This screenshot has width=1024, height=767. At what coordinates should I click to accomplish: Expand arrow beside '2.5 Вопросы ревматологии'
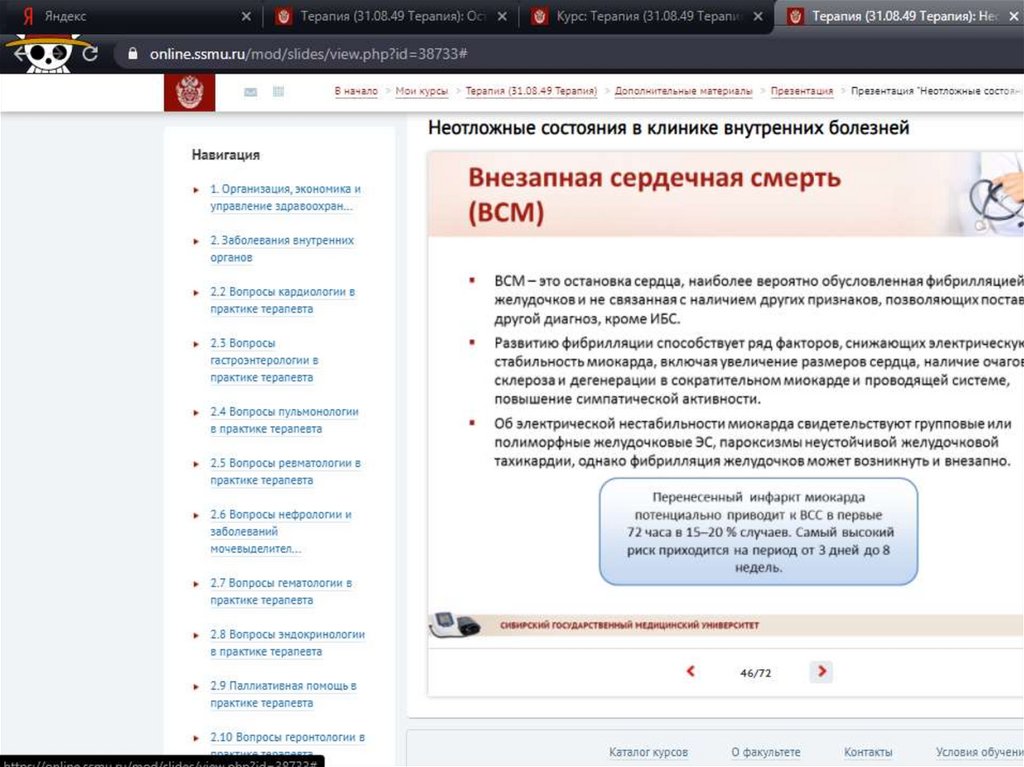point(196,465)
